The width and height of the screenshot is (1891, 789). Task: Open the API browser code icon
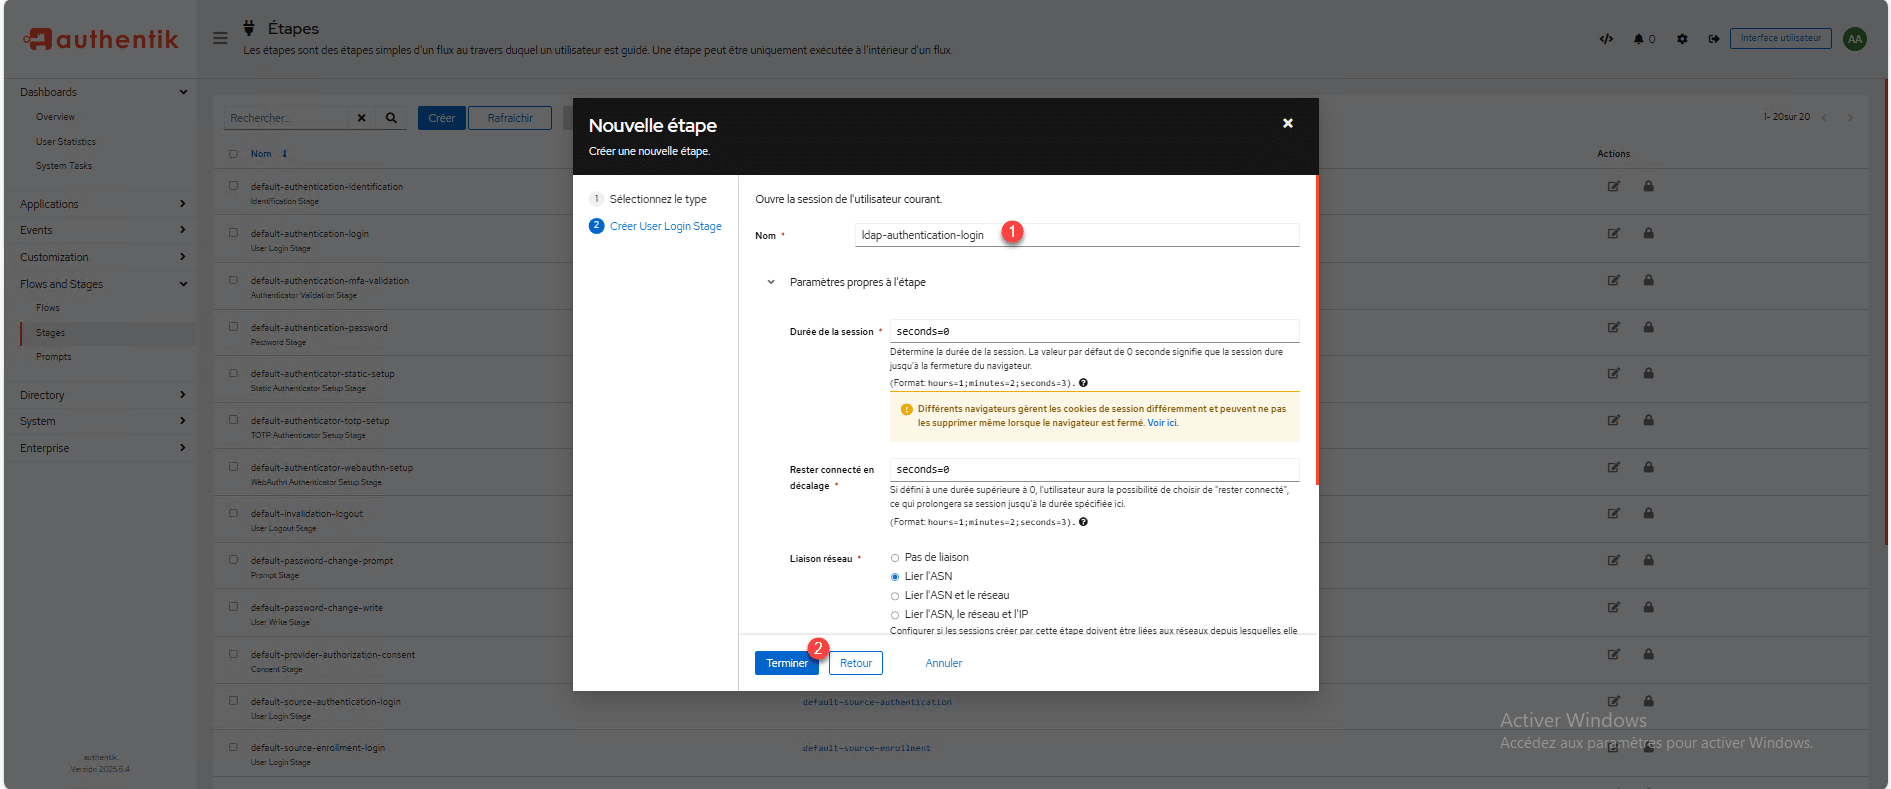(1606, 39)
